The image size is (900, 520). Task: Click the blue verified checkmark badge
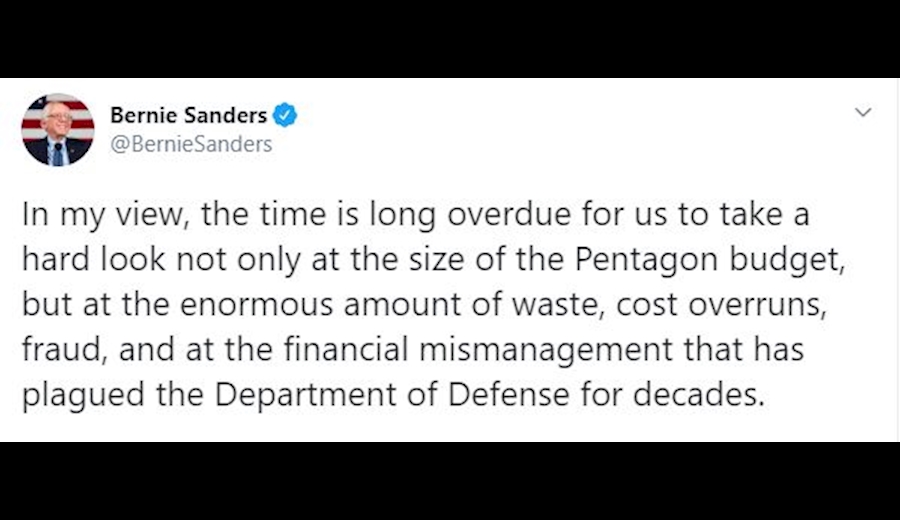285,115
